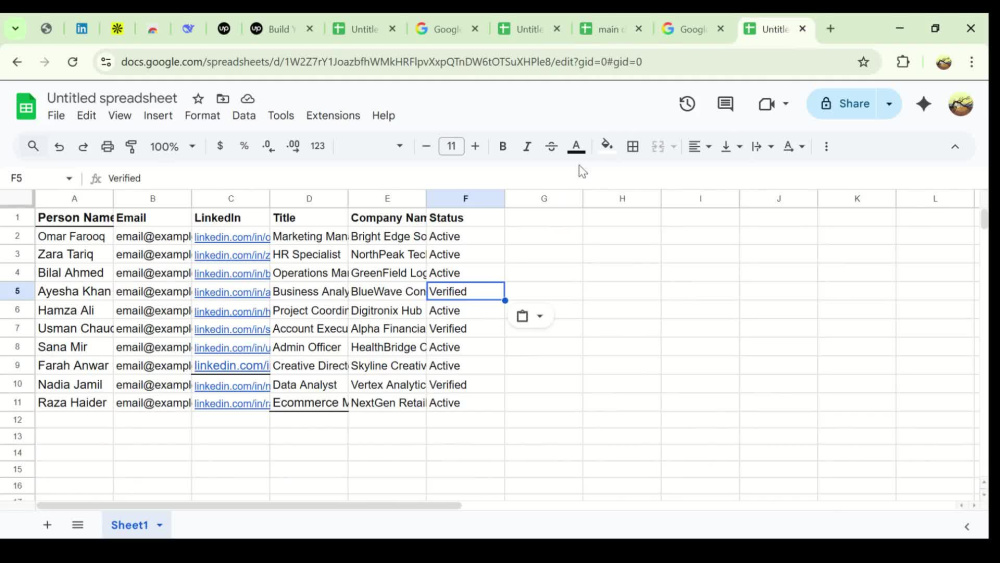Viewport: 1000px width, 563px height.
Task: Open the View menu
Action: click(x=119, y=115)
